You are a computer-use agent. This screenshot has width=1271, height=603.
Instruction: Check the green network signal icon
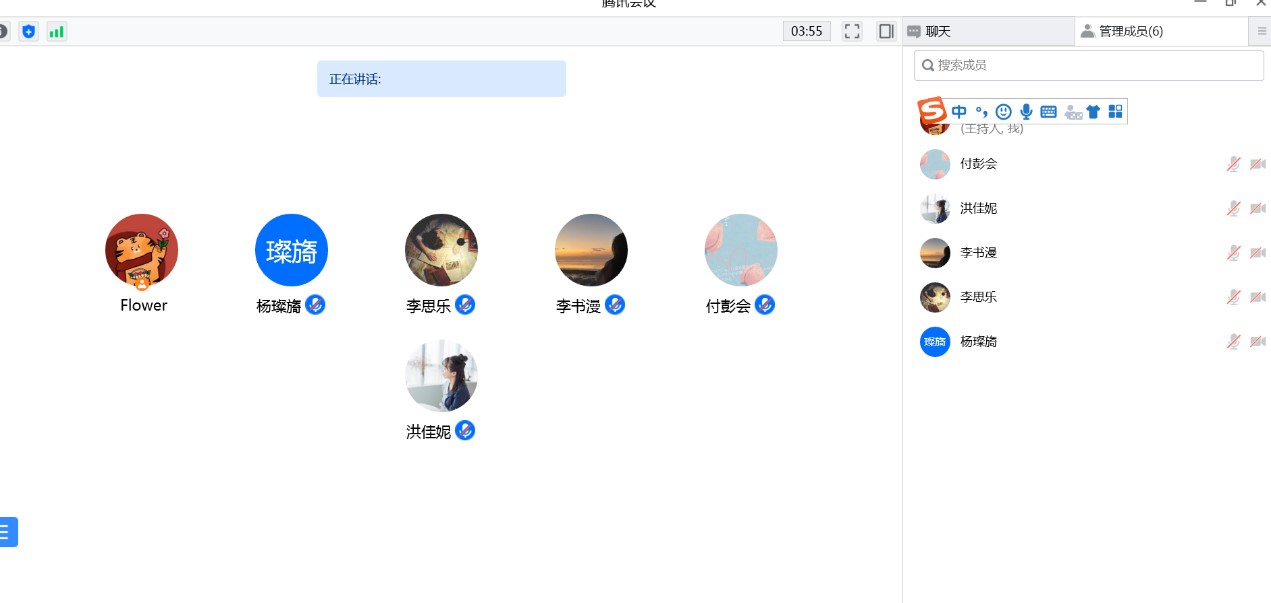coord(56,31)
